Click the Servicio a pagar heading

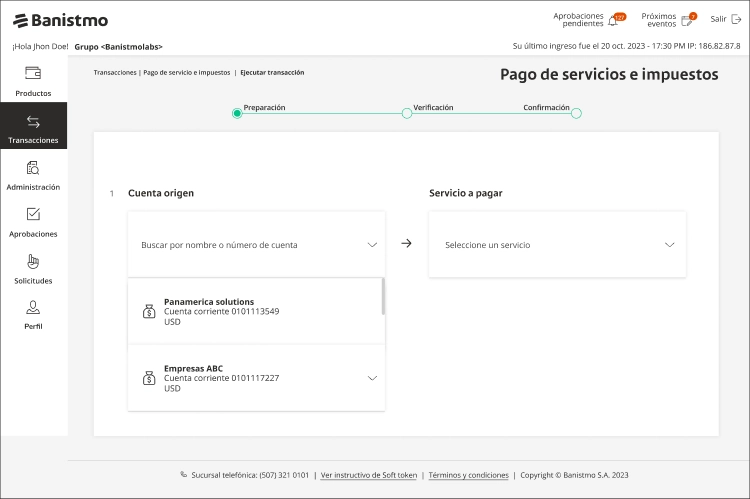click(465, 193)
